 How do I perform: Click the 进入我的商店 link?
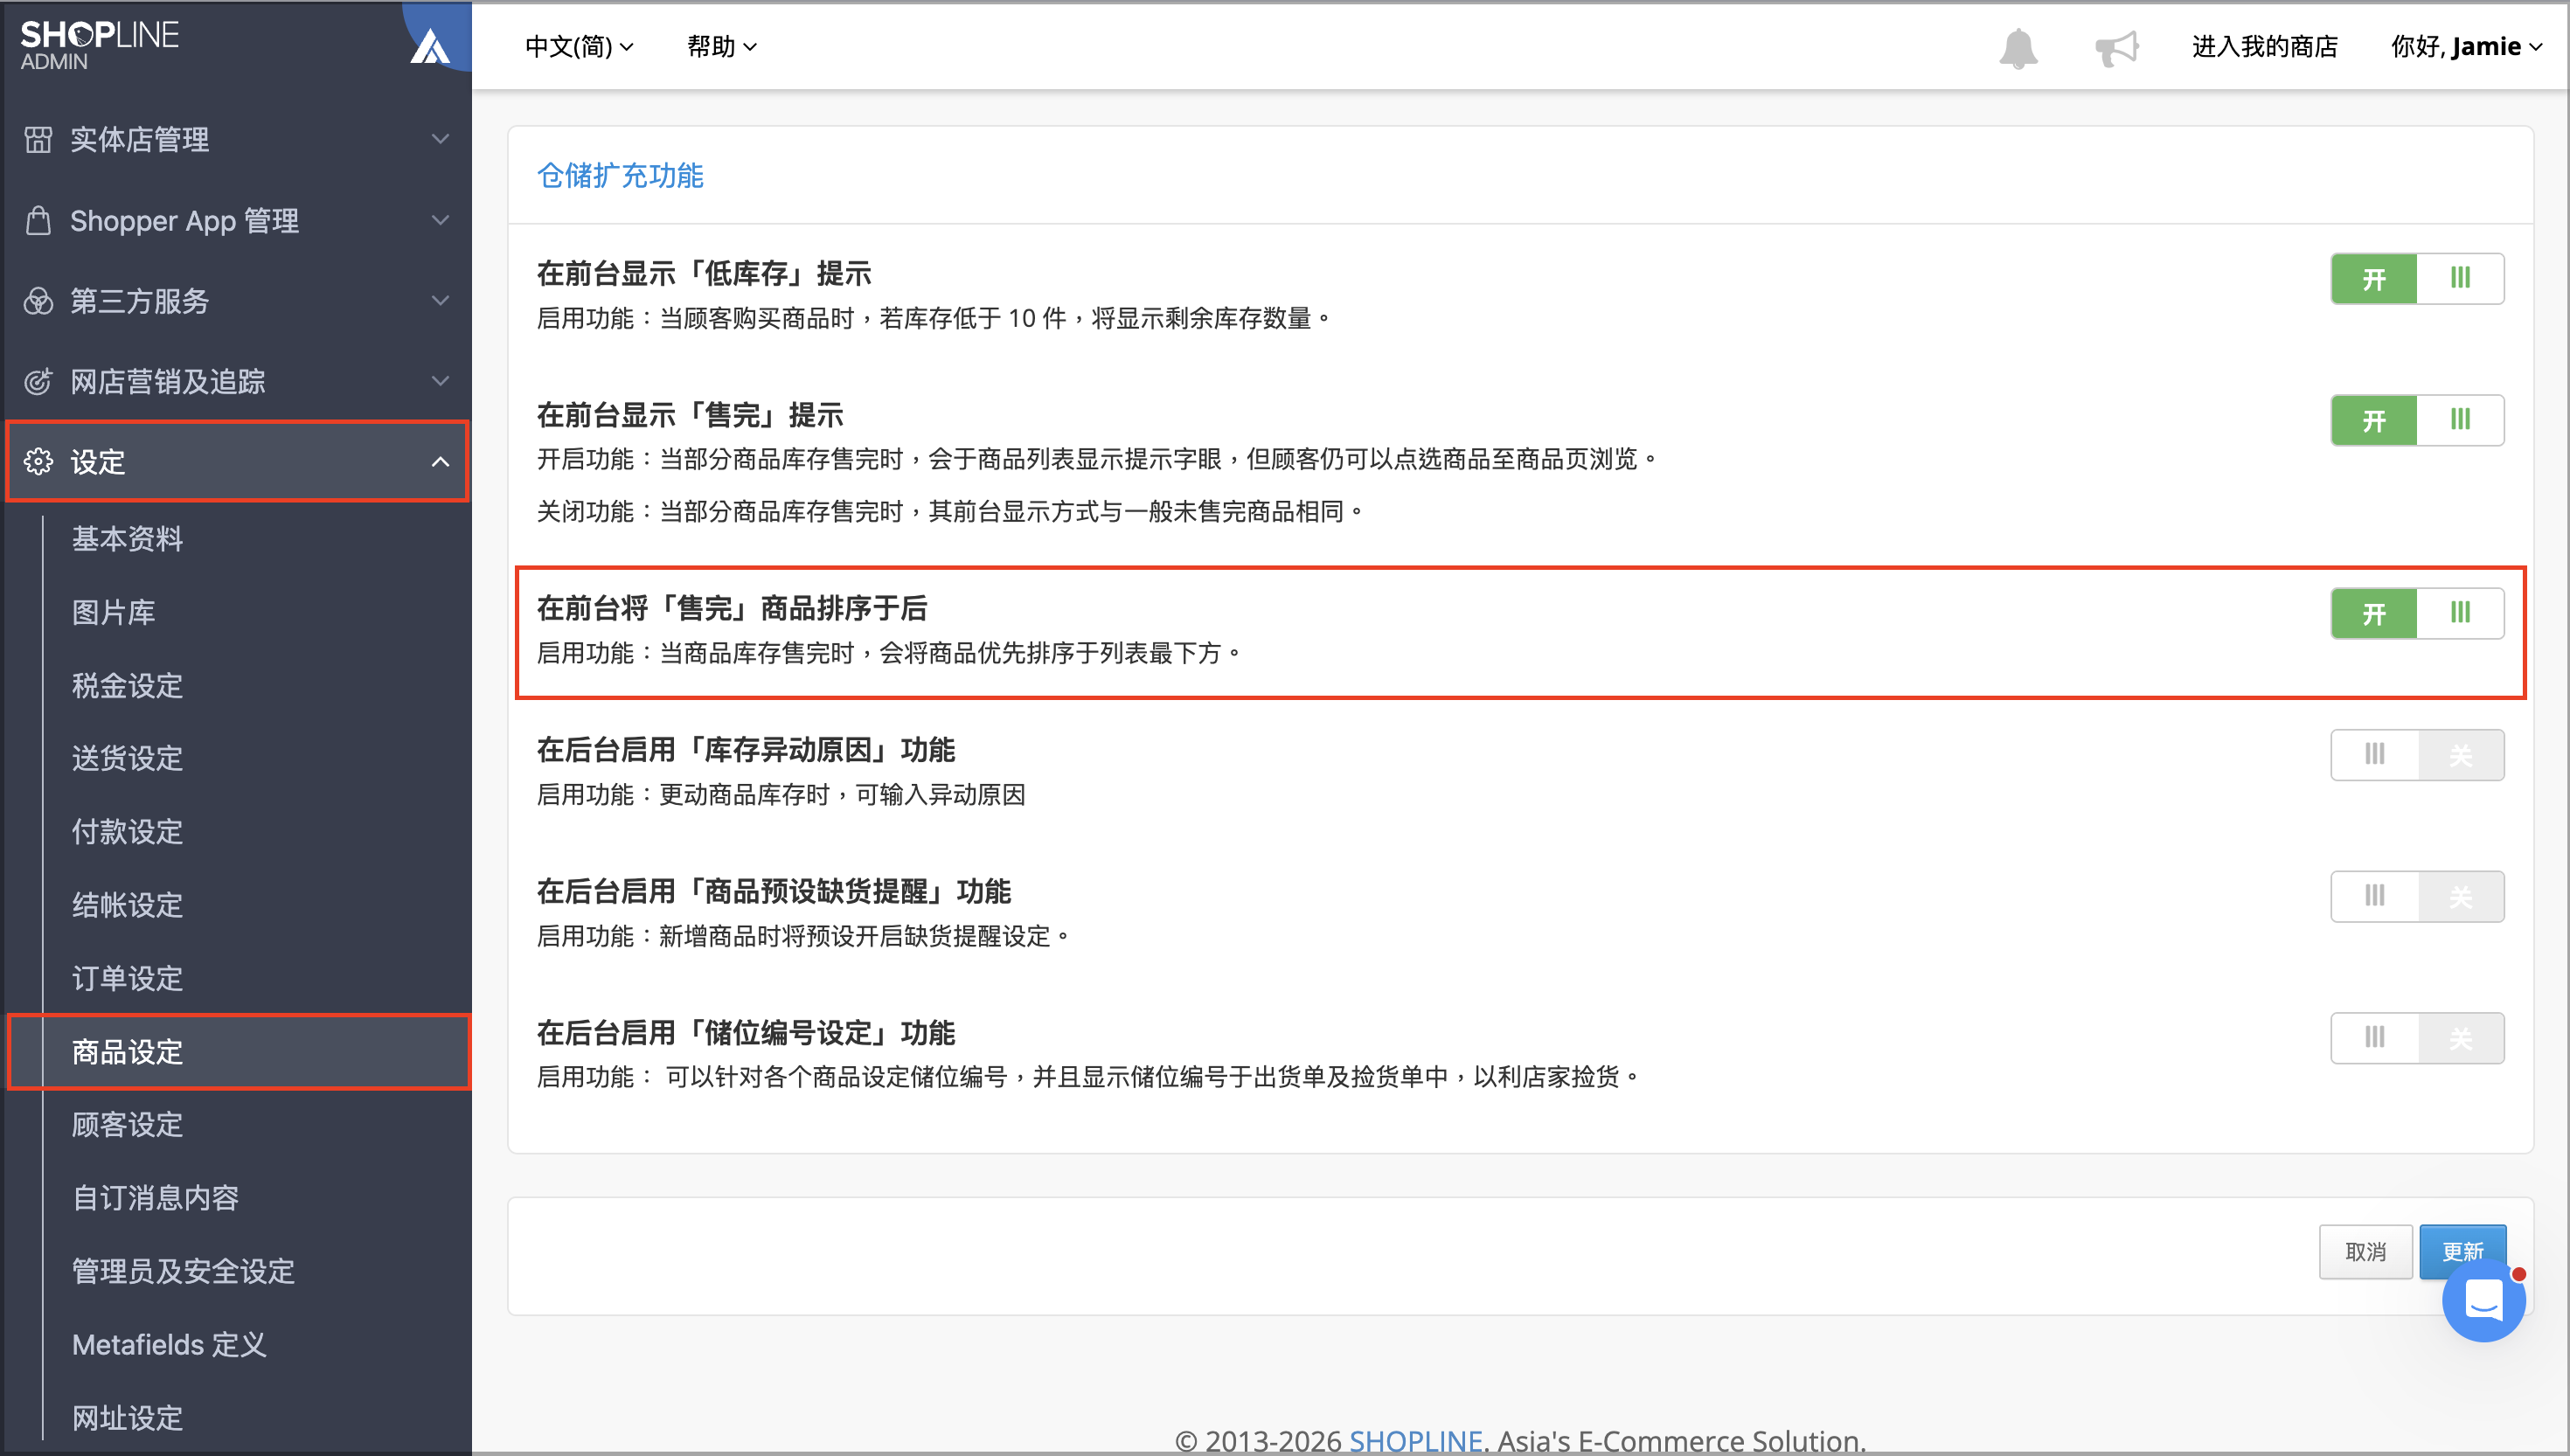point(2264,47)
